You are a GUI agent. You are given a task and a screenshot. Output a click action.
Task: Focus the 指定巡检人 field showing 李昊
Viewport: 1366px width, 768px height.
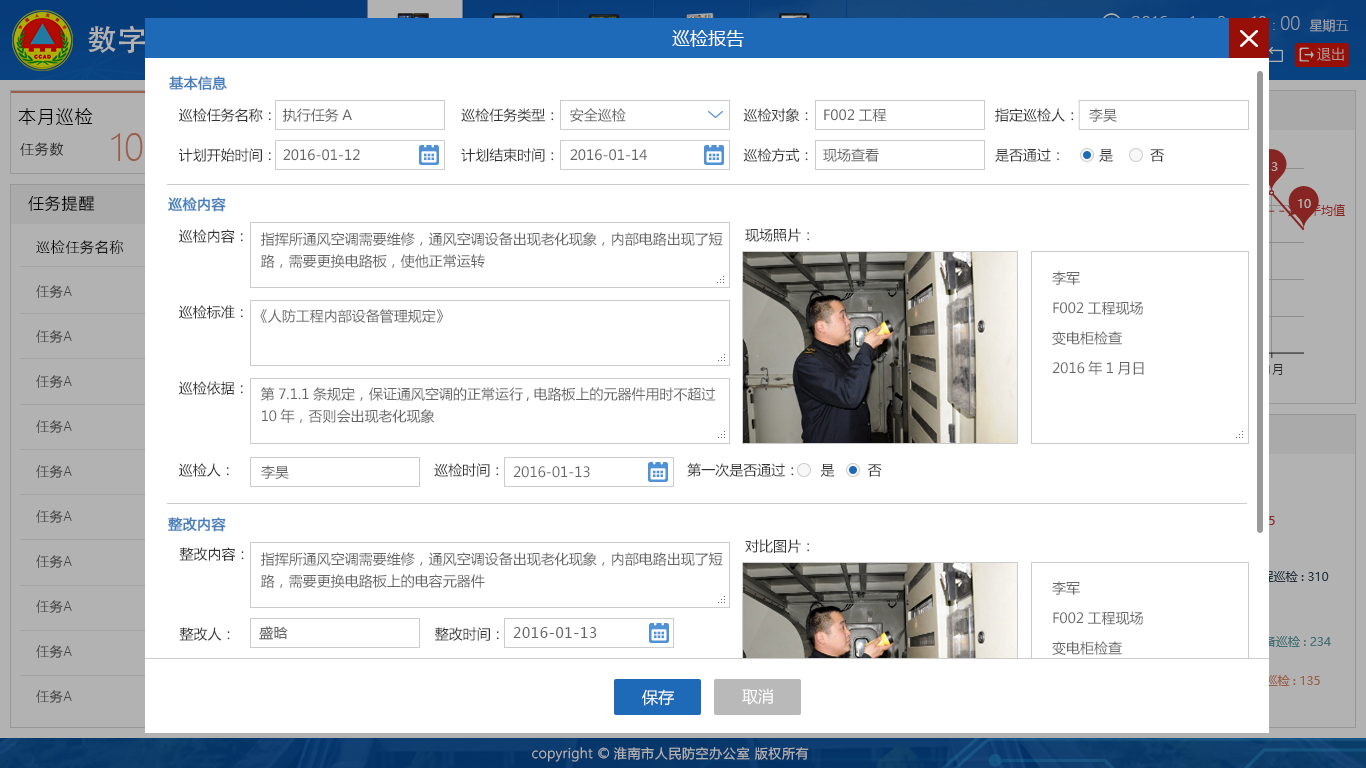click(x=1164, y=115)
